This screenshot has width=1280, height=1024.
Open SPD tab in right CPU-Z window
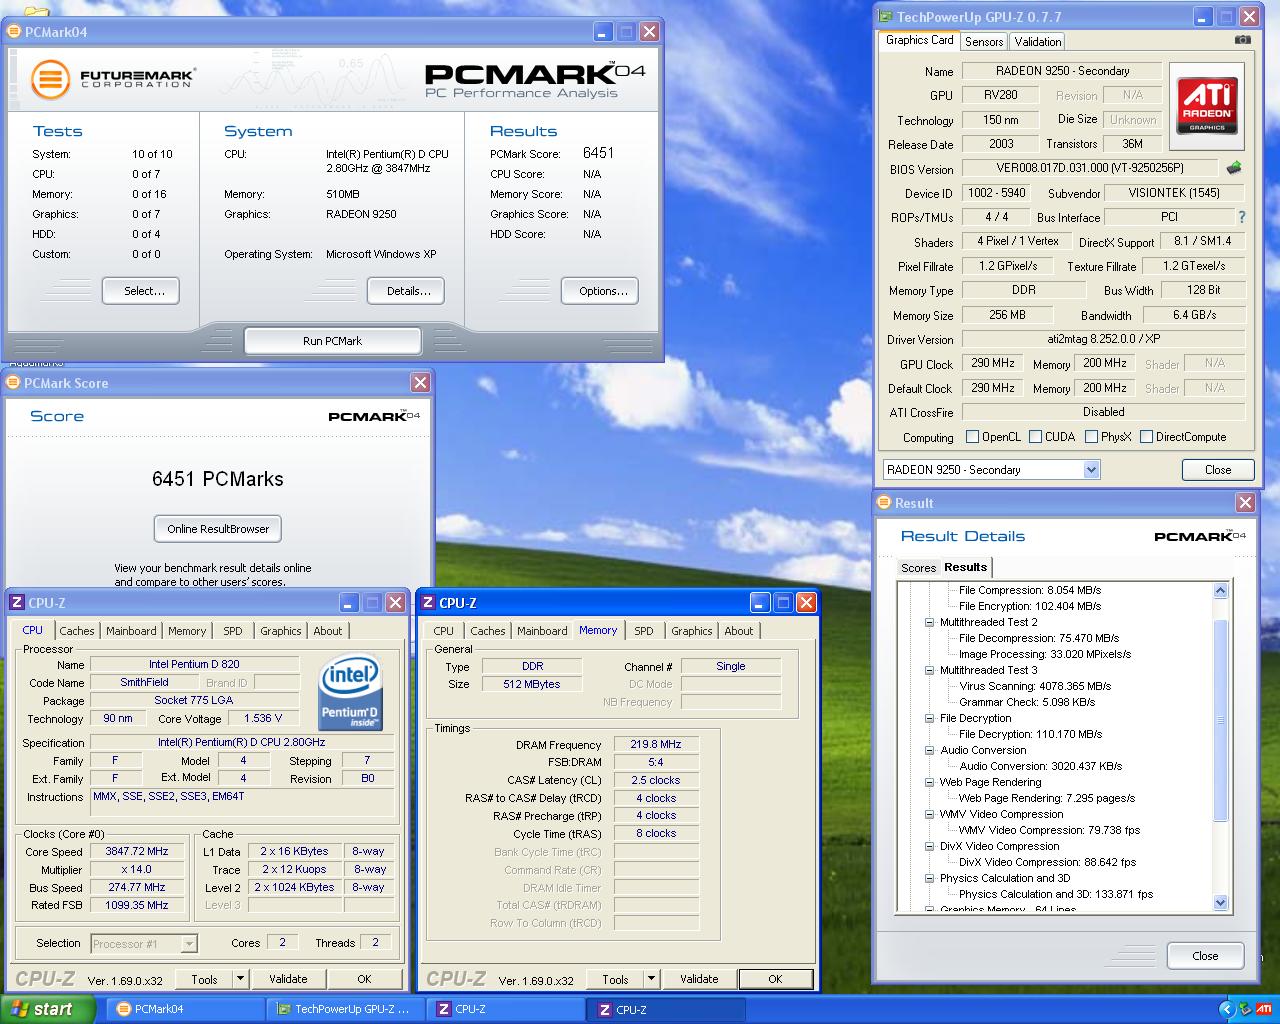coord(644,631)
